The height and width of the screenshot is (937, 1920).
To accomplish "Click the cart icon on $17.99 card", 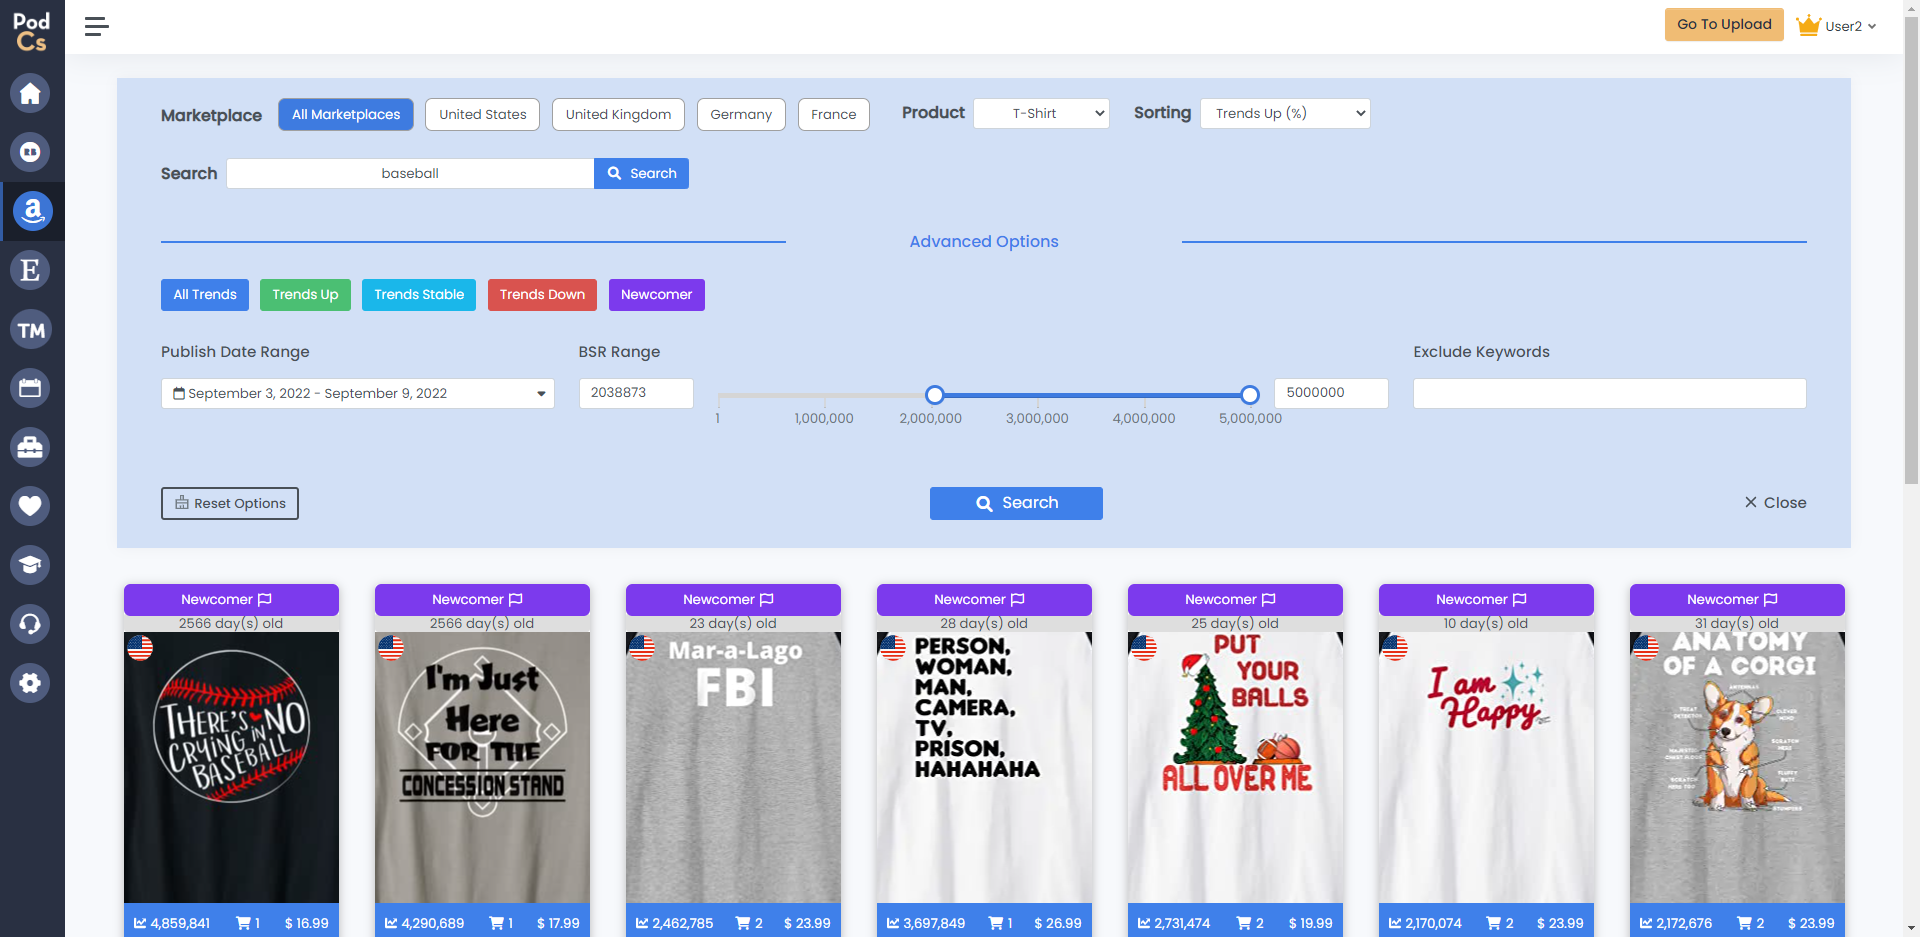I will coord(496,923).
